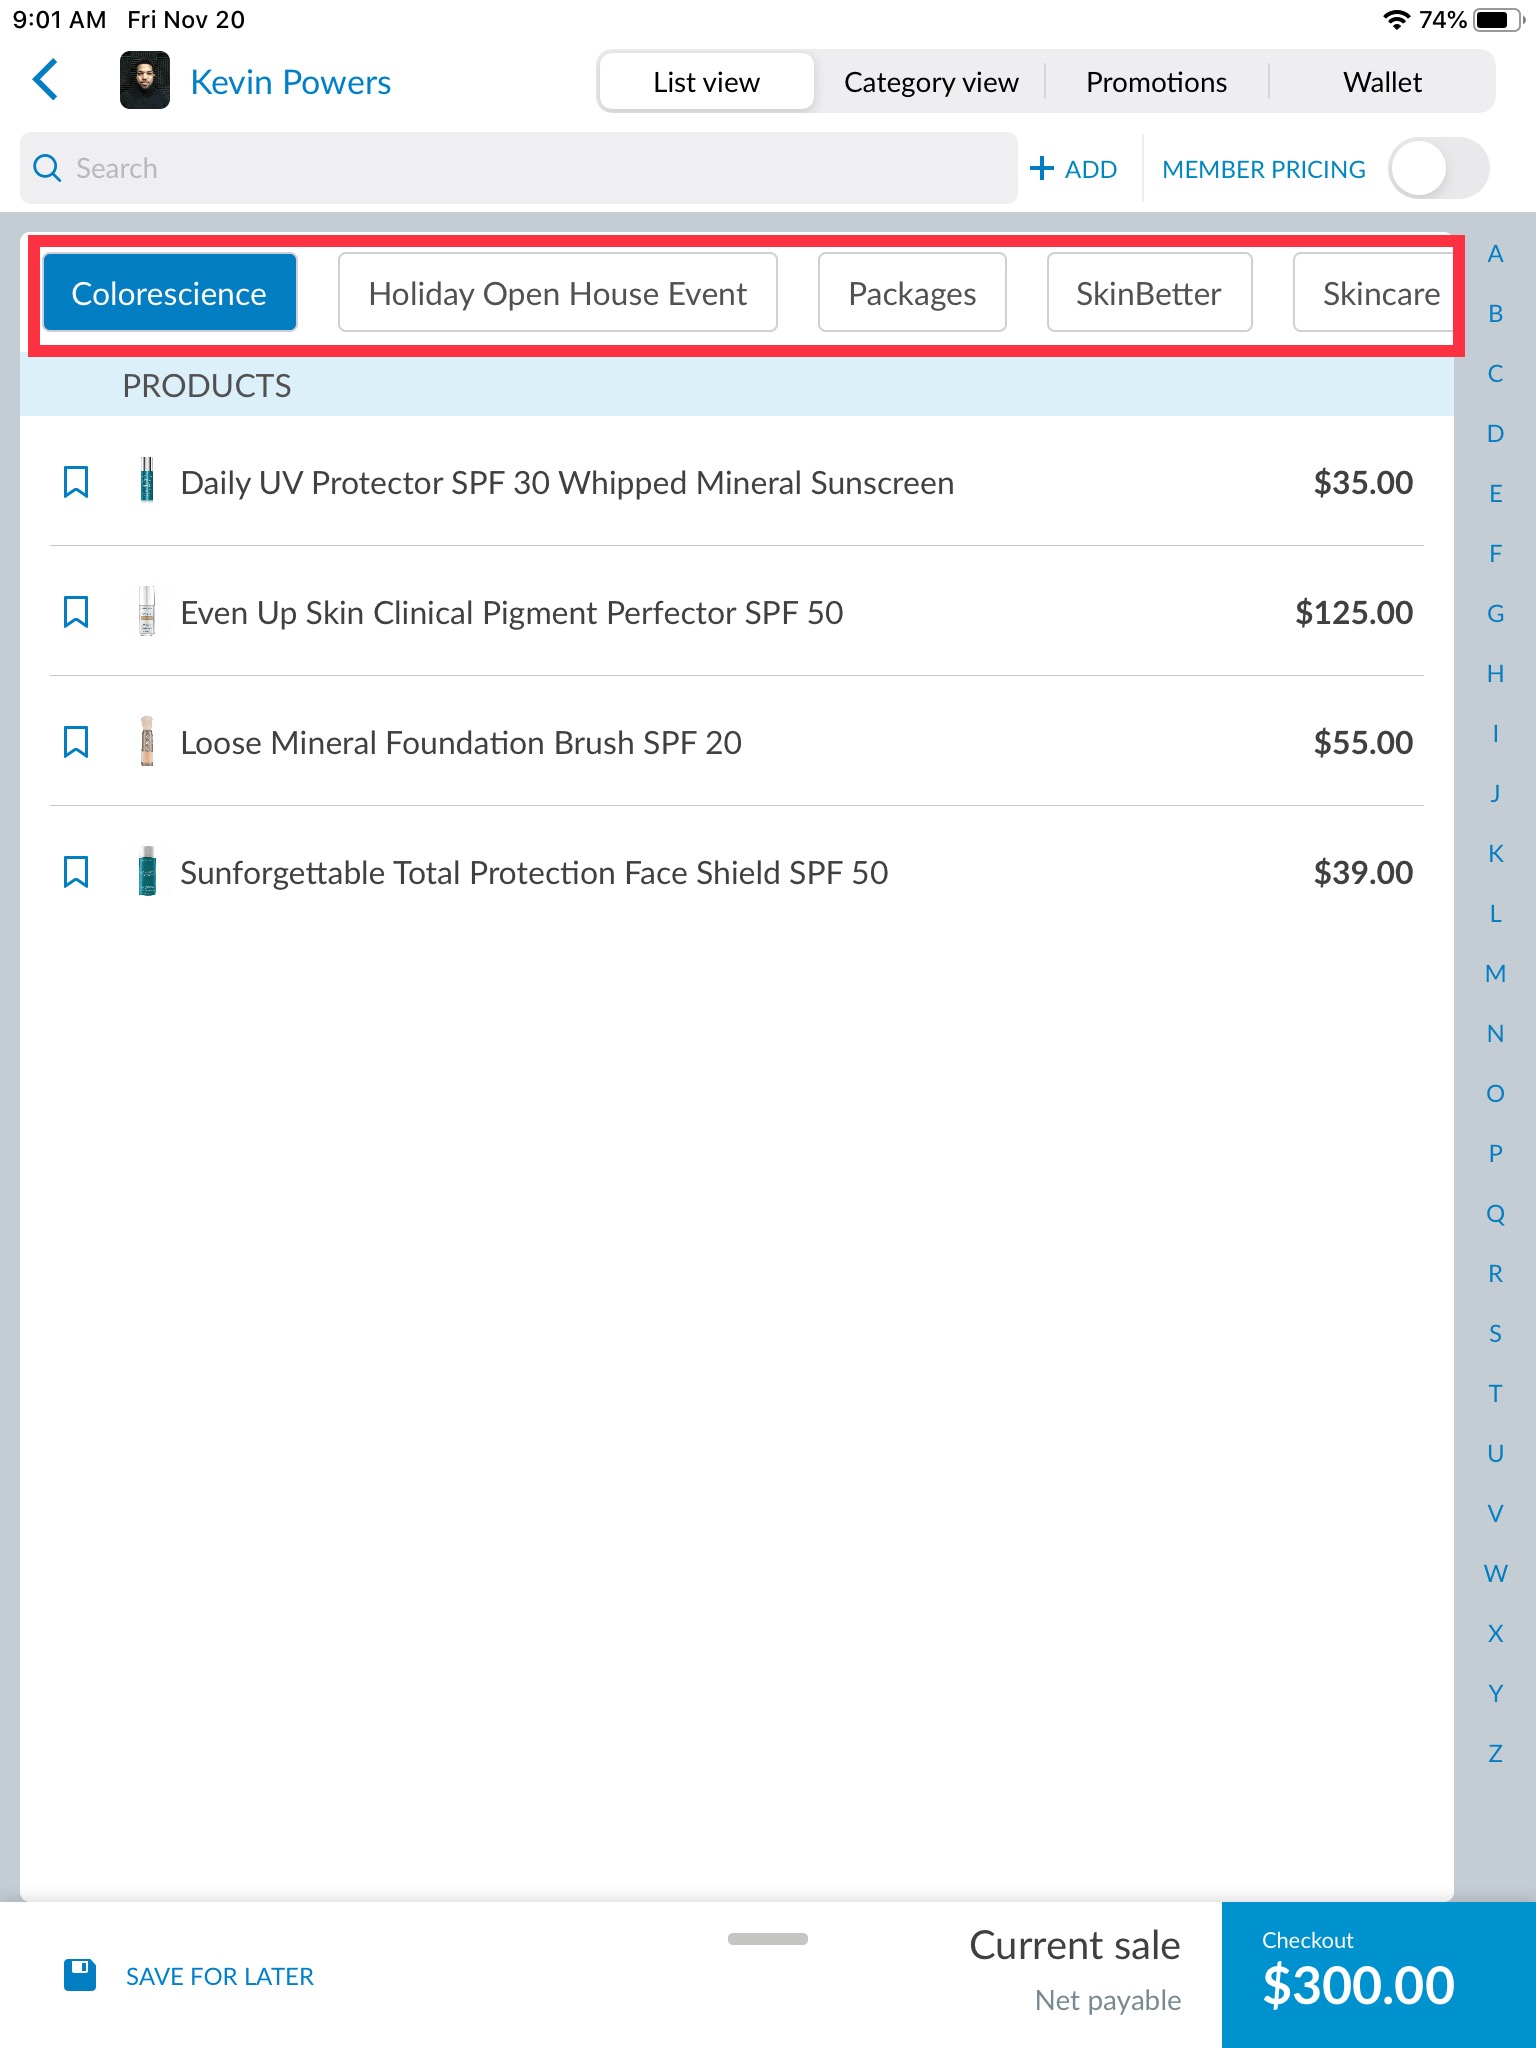This screenshot has width=1536, height=2048.
Task: Select the SkinBetter category chip
Action: click(1149, 293)
